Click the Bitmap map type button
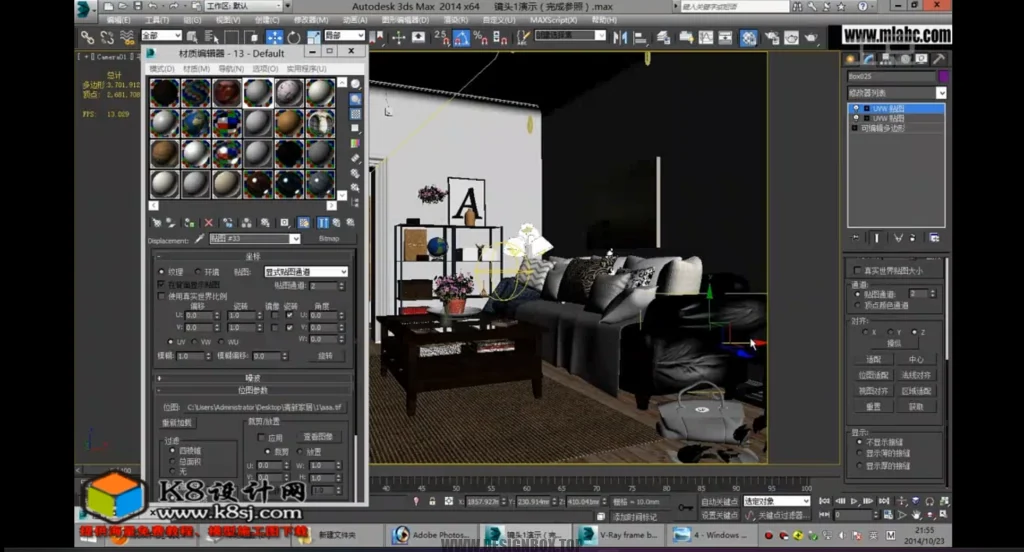Viewport: 1024px width, 552px height. (x=328, y=239)
